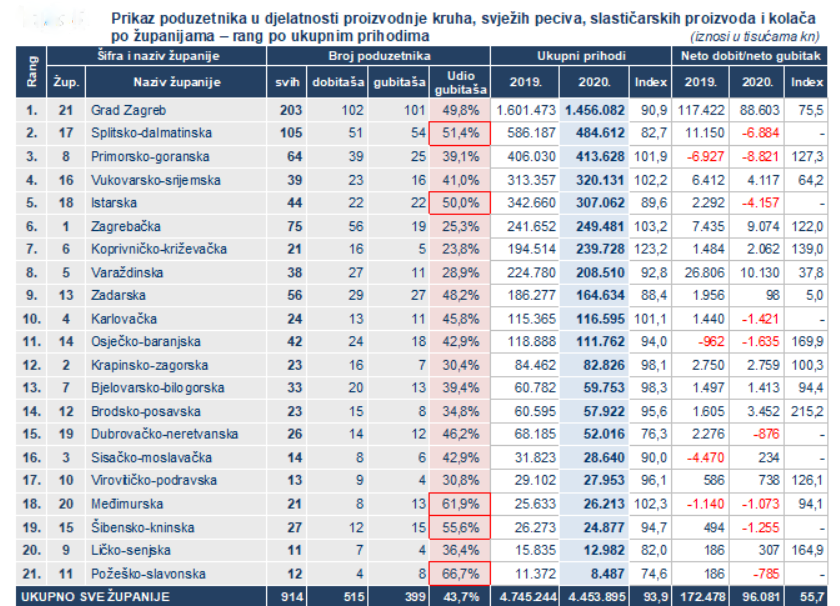Click the red-outlined 61,9% Međimurska share cell
This screenshot has height=606, width=840.
click(x=460, y=503)
